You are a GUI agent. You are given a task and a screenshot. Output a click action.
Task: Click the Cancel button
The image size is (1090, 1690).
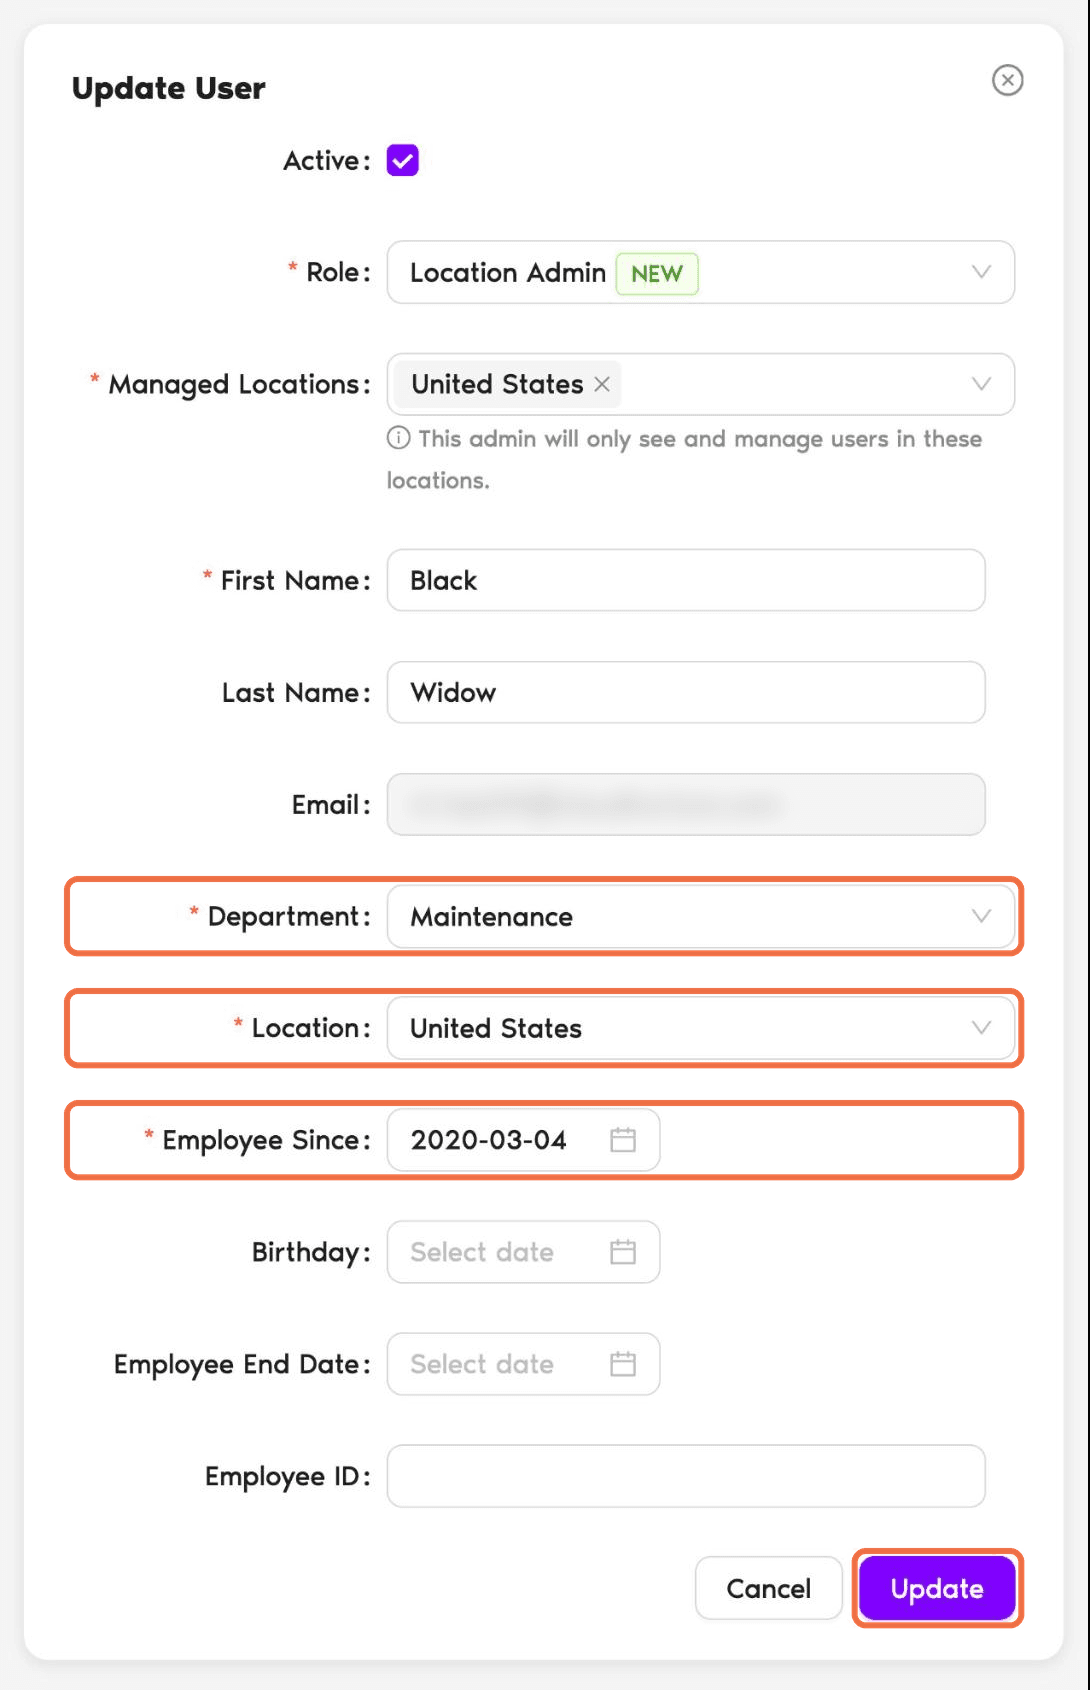[768, 1588]
